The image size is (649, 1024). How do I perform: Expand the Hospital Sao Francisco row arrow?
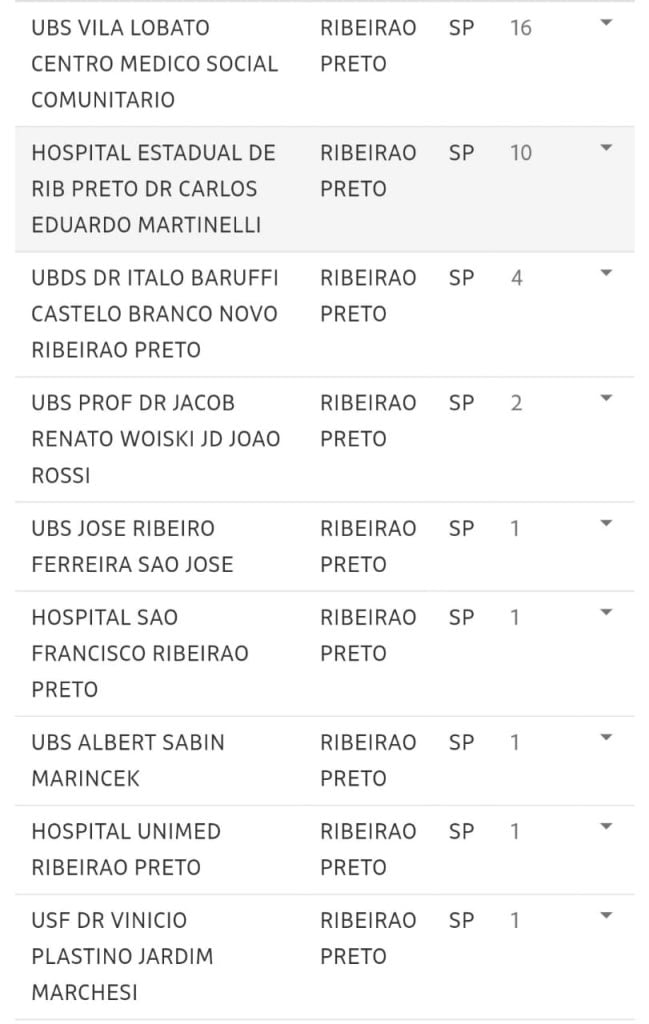606,613
